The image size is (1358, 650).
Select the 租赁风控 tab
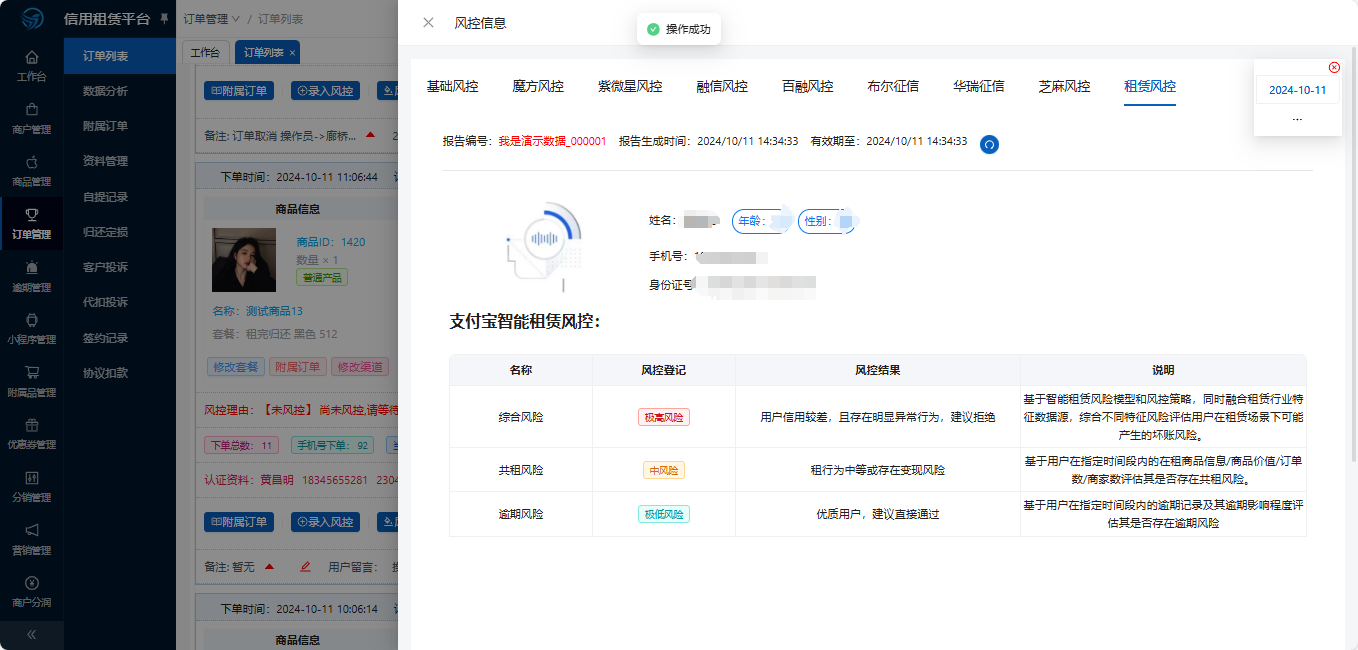(x=1150, y=87)
